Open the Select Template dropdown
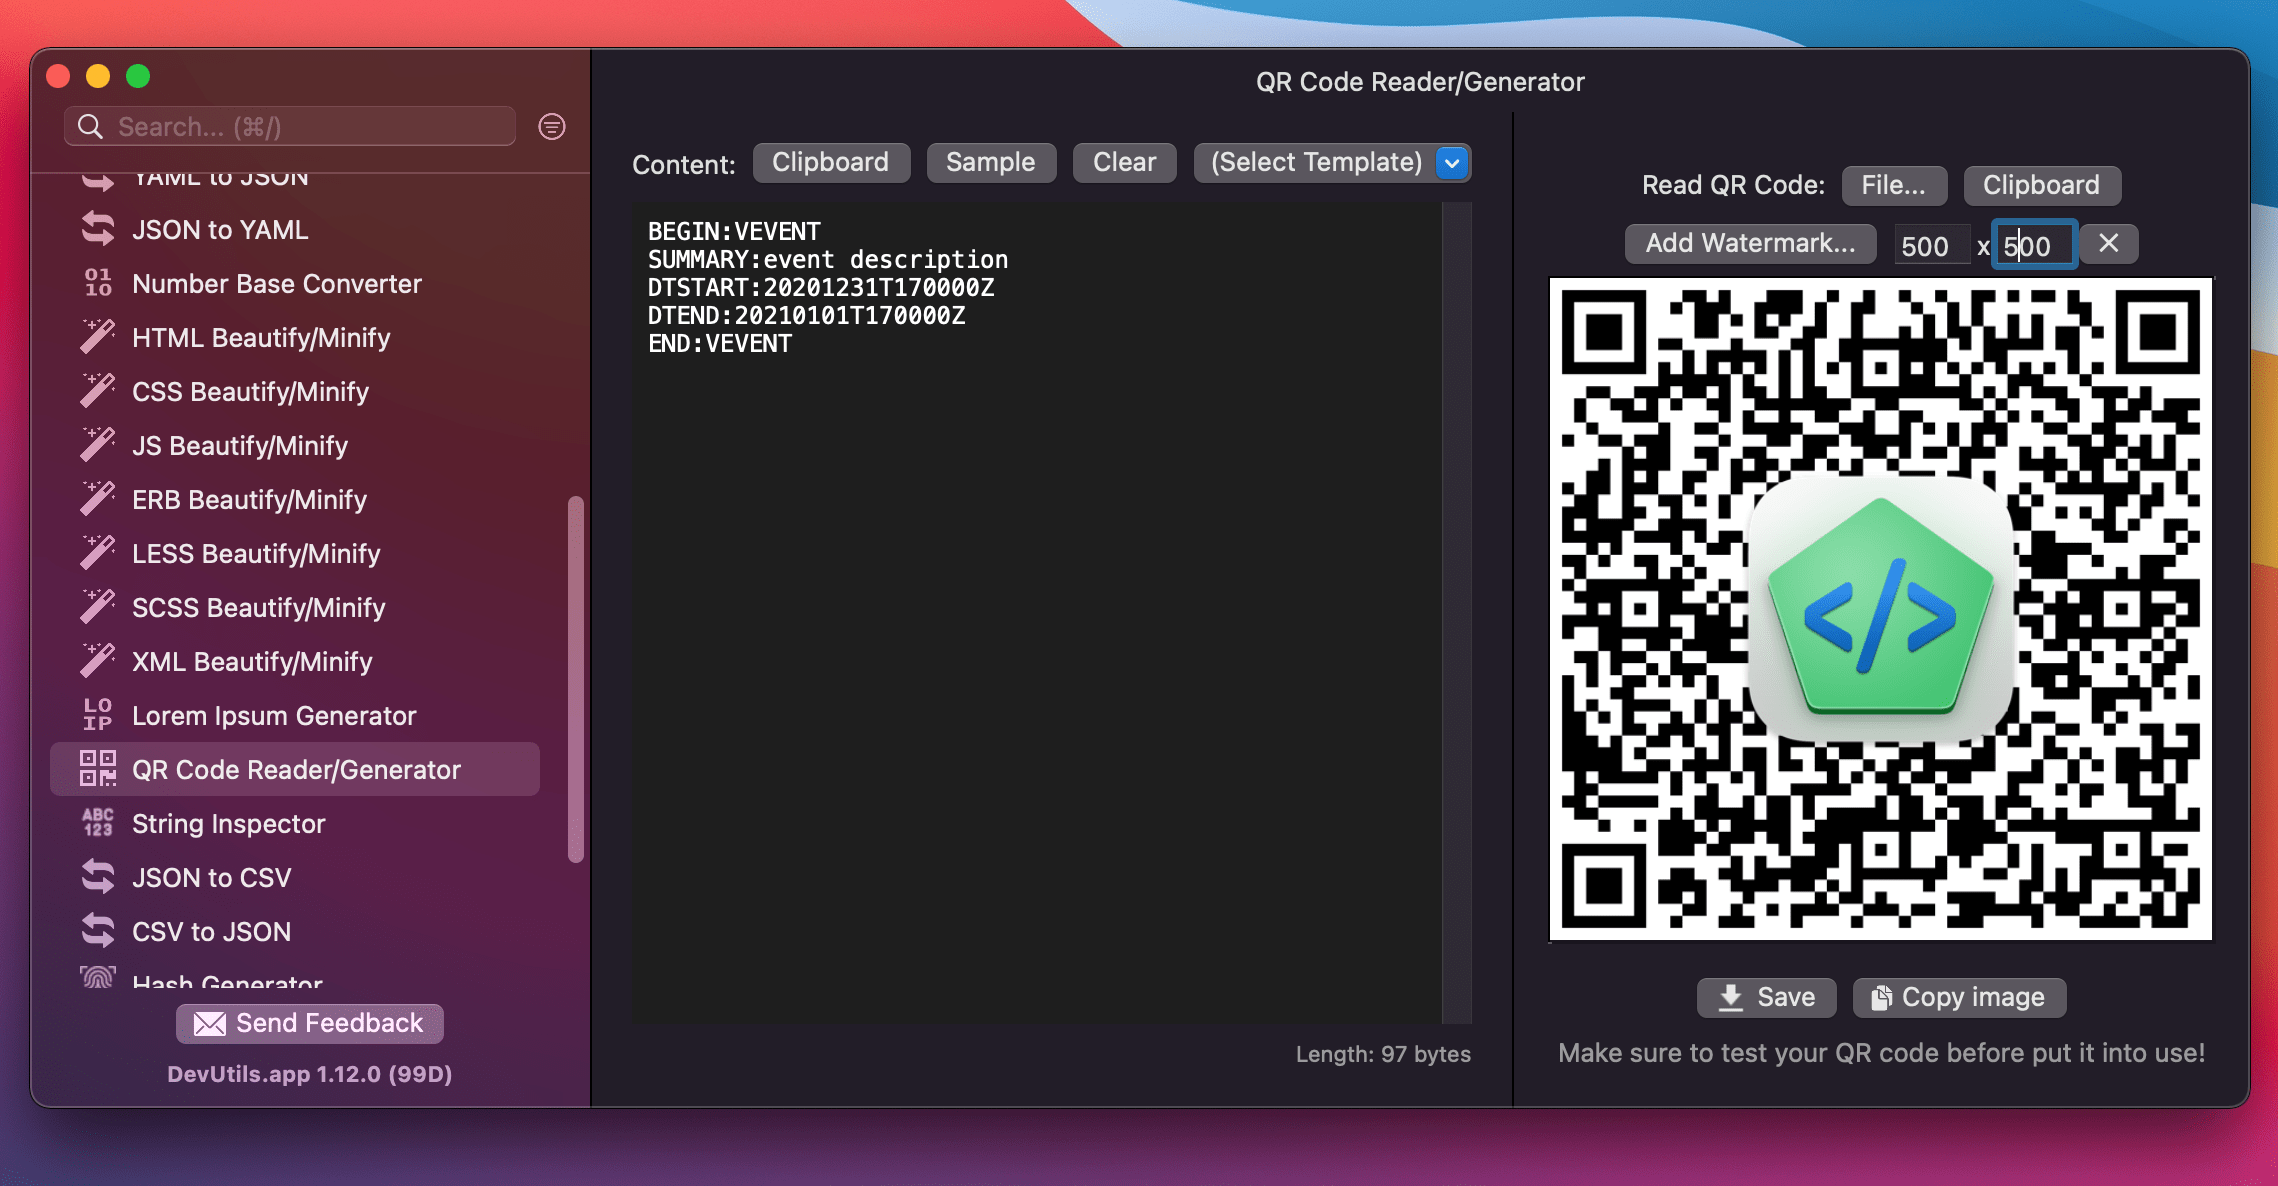The height and width of the screenshot is (1186, 2278). point(1332,162)
